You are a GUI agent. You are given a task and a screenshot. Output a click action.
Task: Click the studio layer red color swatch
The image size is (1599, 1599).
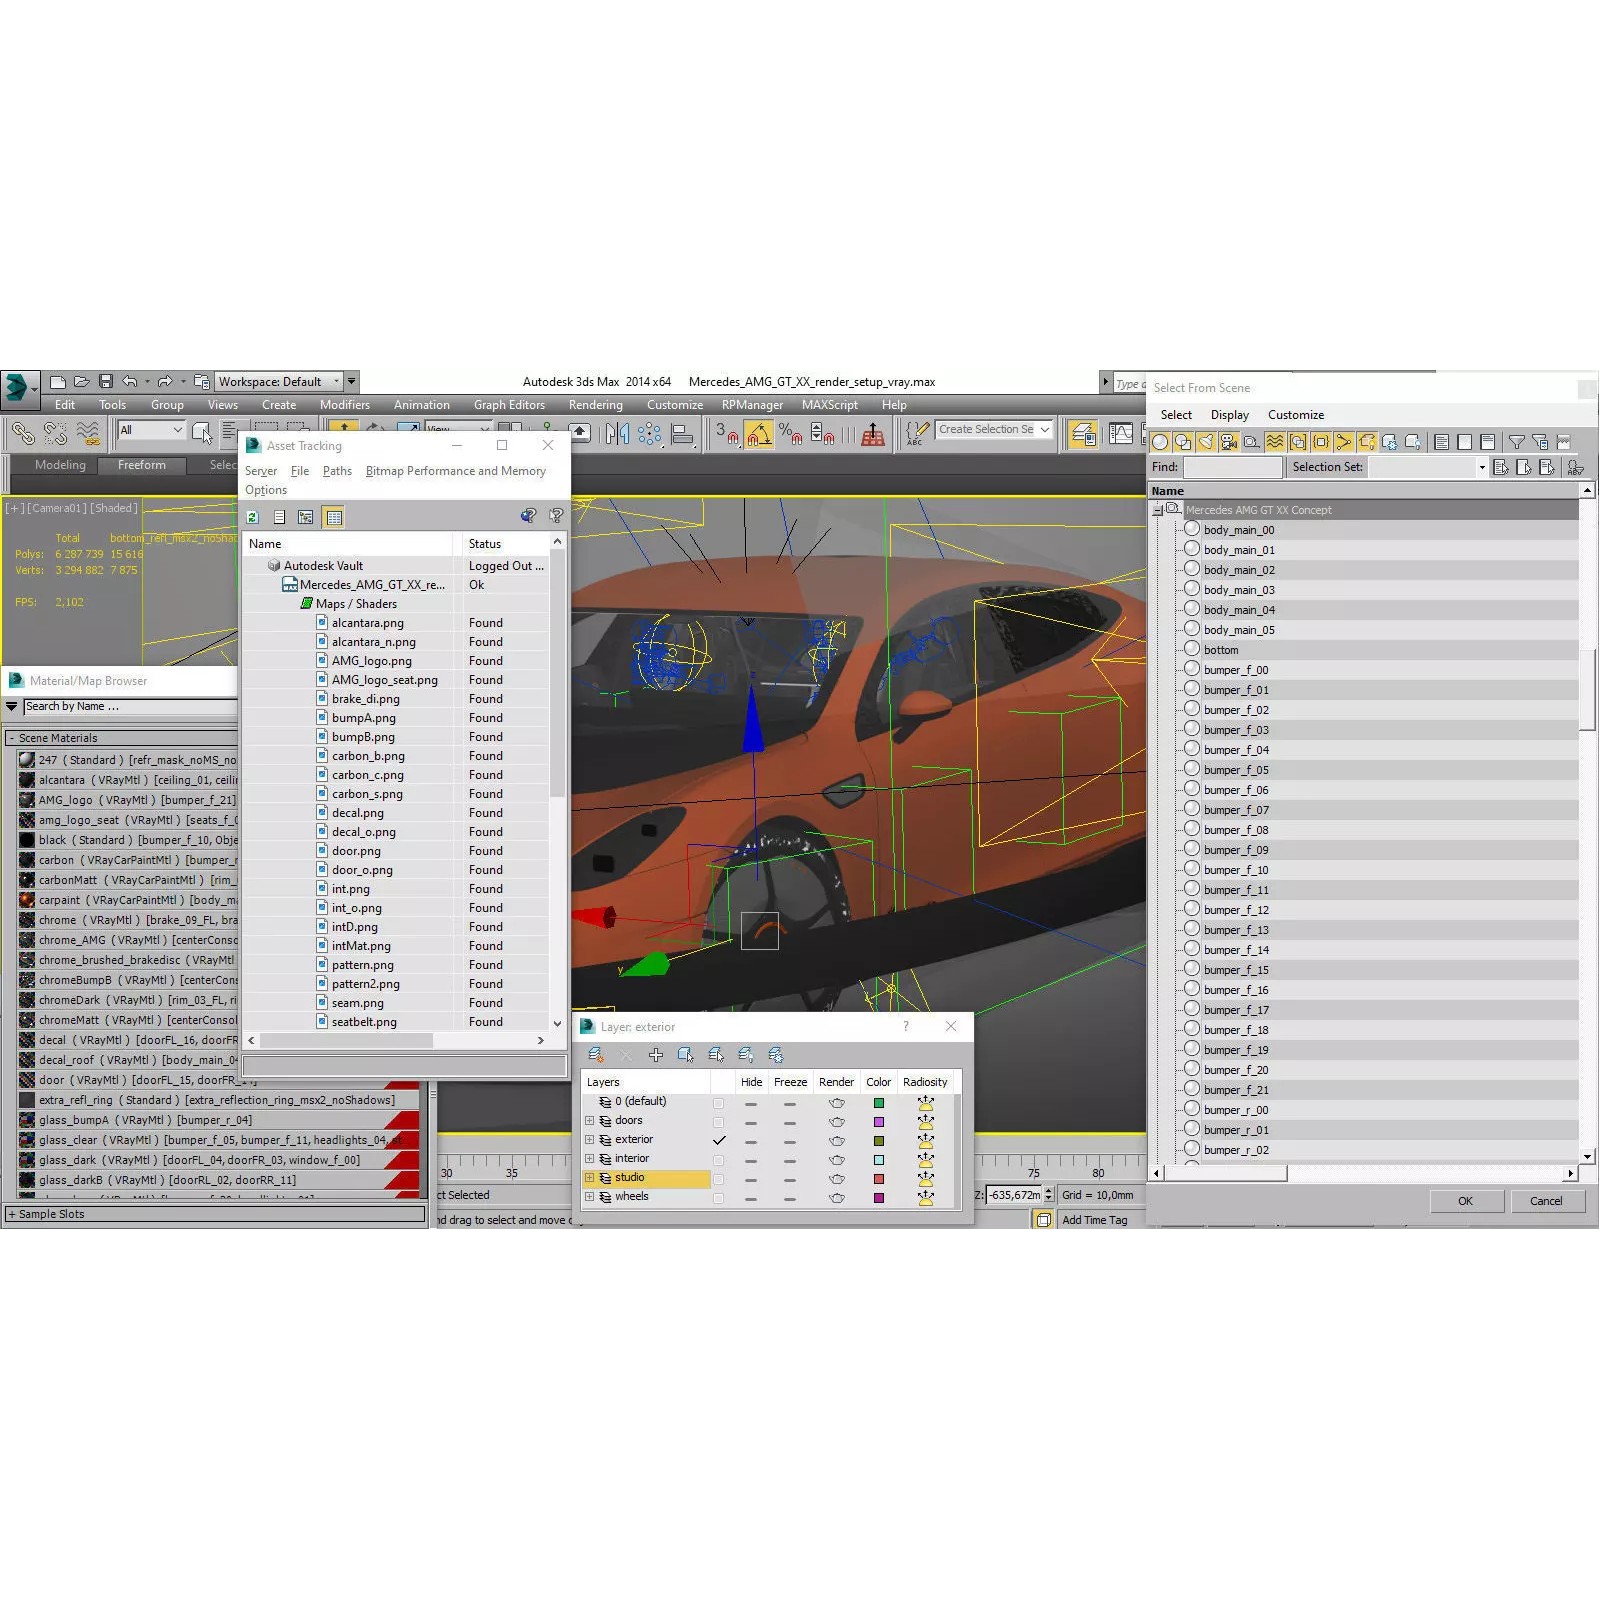pyautogui.click(x=878, y=1178)
